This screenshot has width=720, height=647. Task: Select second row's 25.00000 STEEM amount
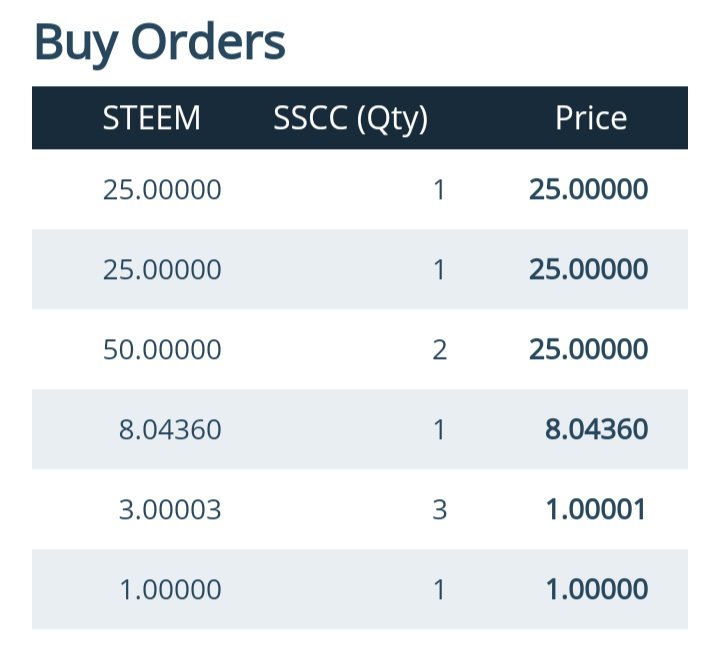click(x=162, y=270)
